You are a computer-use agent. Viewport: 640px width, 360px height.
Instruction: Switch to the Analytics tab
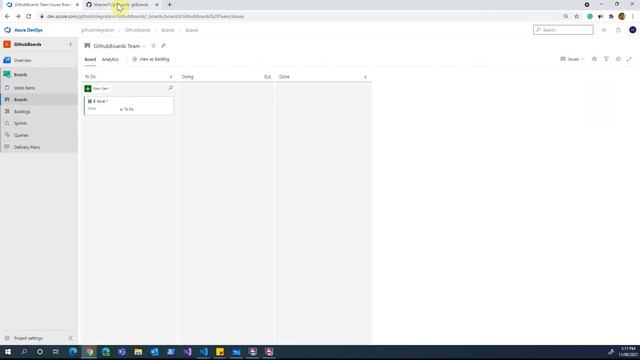[110, 60]
